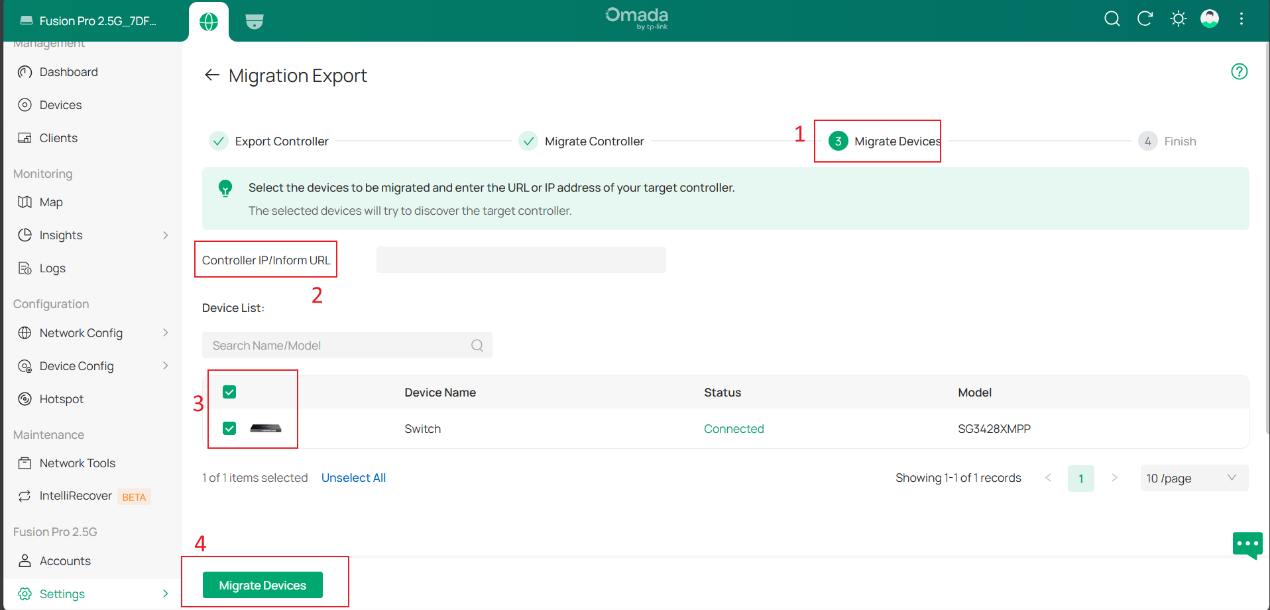
Task: Open the three-dot more options menu
Action: (1242, 19)
